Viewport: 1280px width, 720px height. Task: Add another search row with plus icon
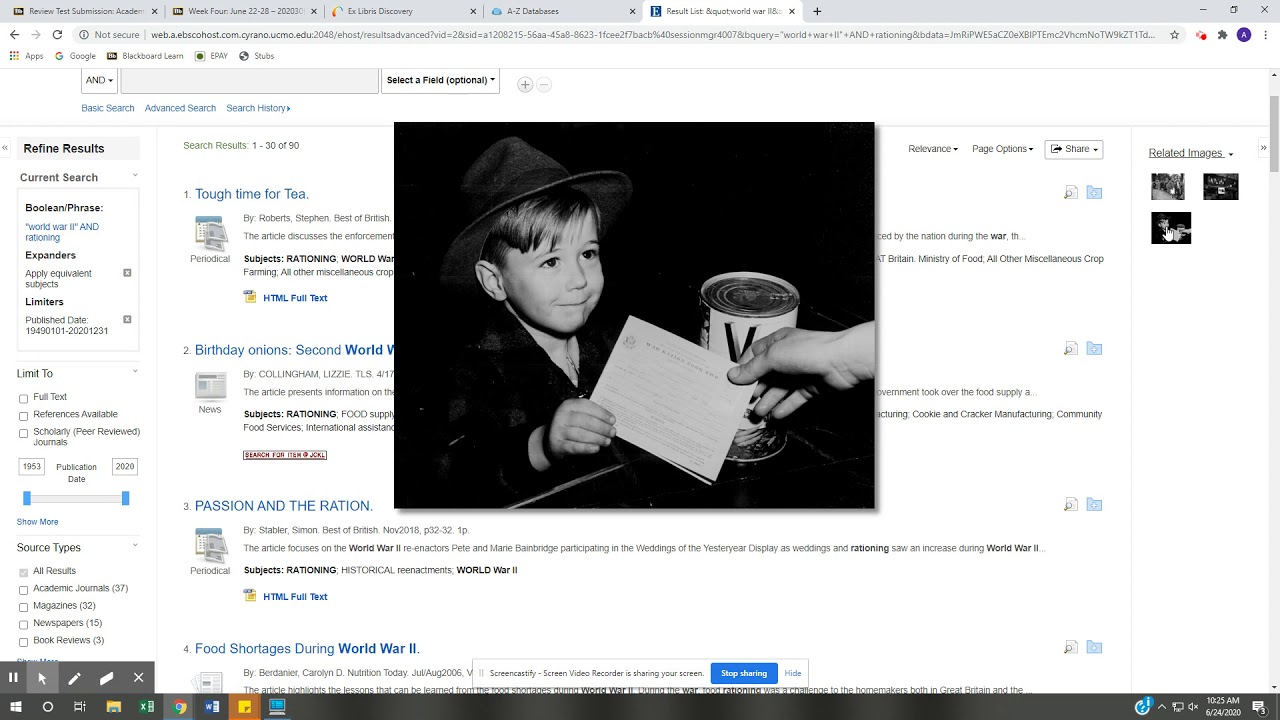(x=524, y=85)
